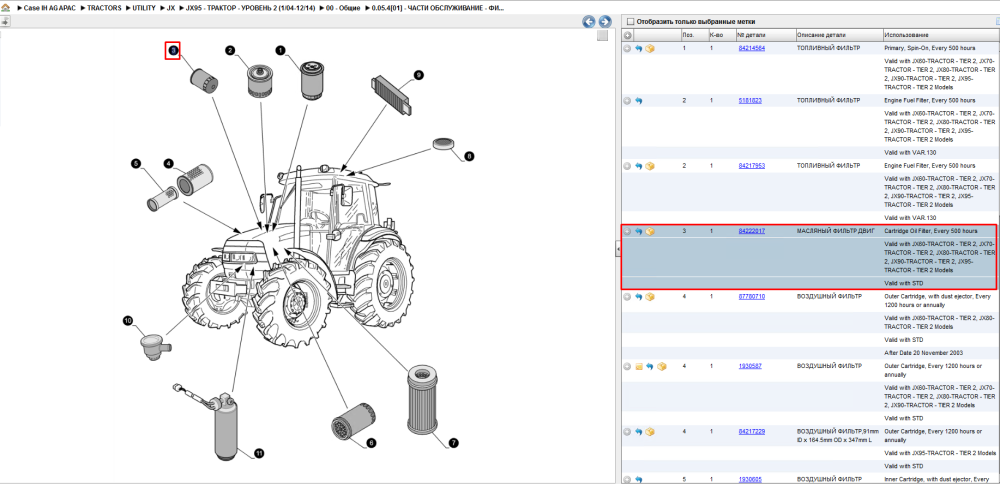Expand the row for part 5181823

[628, 101]
